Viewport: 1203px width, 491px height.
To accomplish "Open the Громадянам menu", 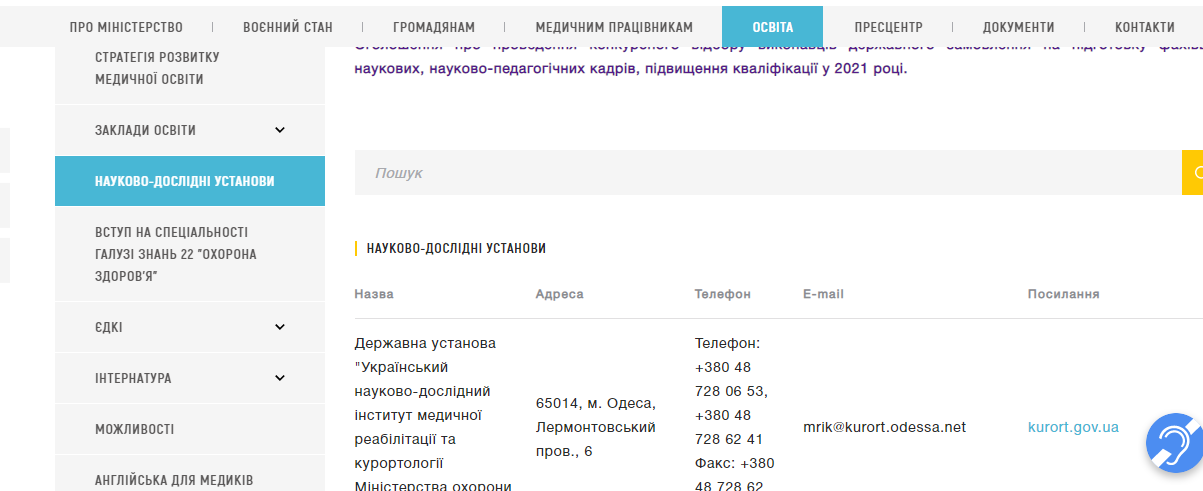I will [x=434, y=27].
